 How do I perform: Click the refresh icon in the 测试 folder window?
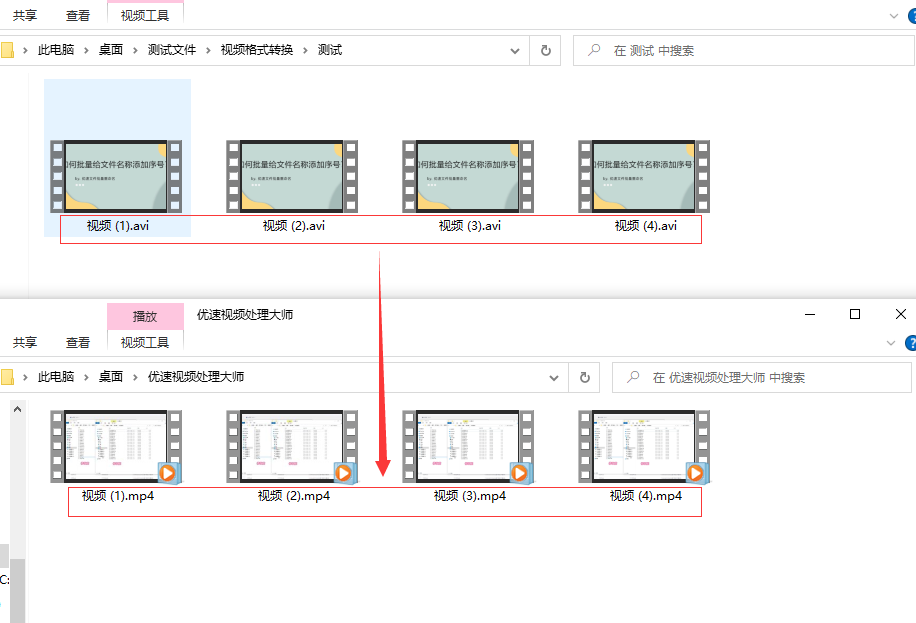(543, 50)
